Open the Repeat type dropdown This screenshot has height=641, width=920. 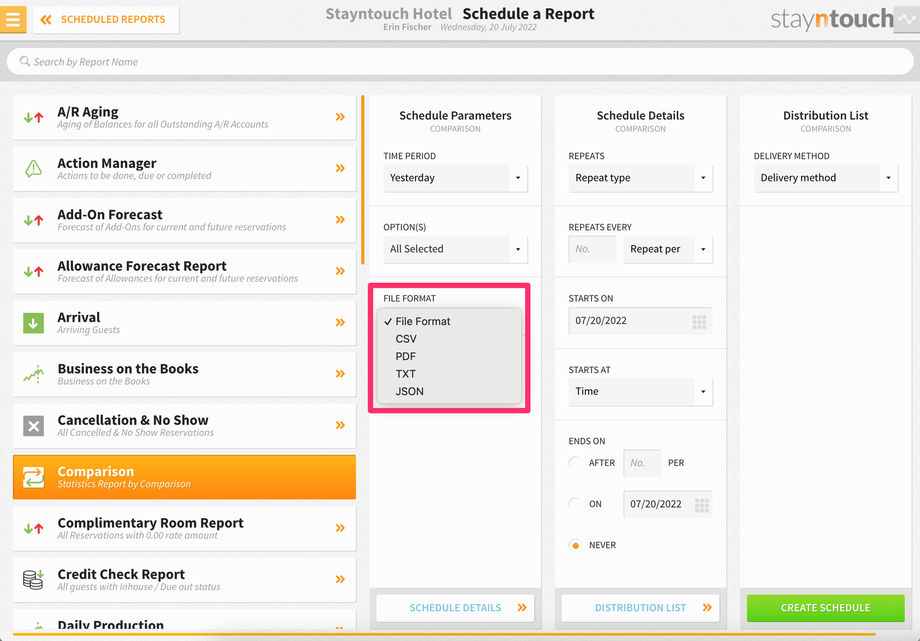(640, 178)
